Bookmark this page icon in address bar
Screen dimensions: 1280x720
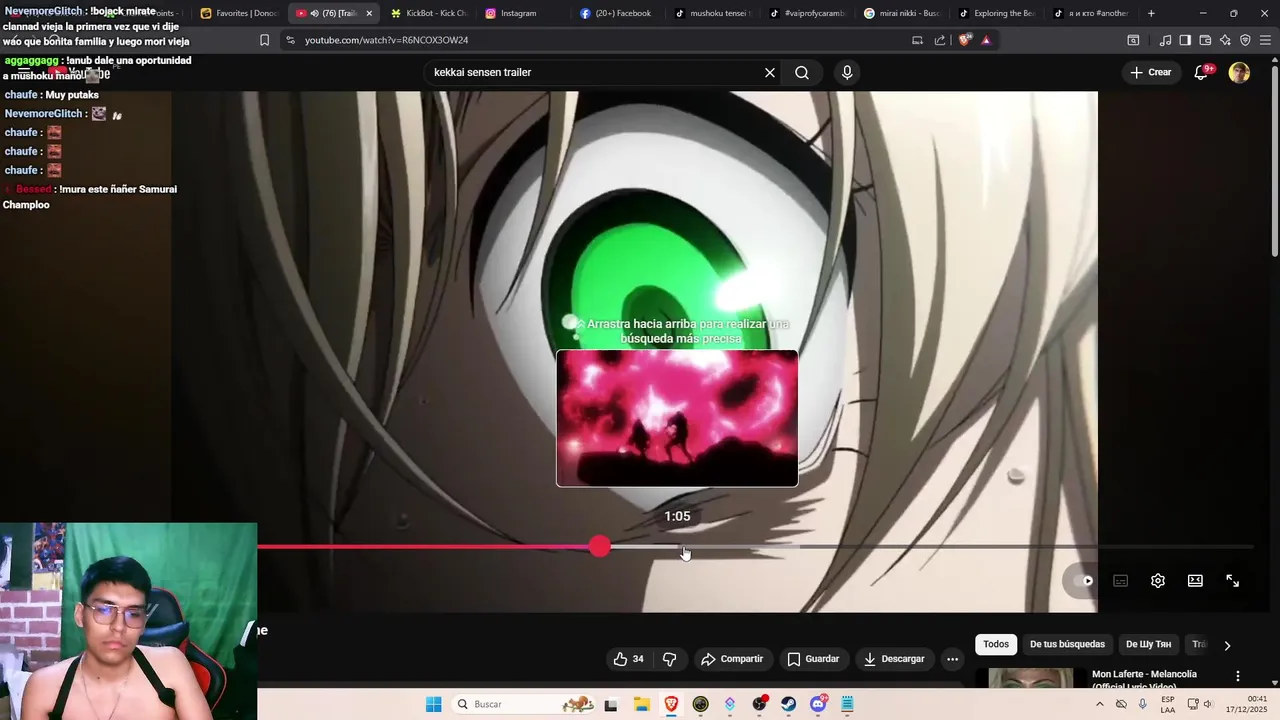tap(264, 40)
